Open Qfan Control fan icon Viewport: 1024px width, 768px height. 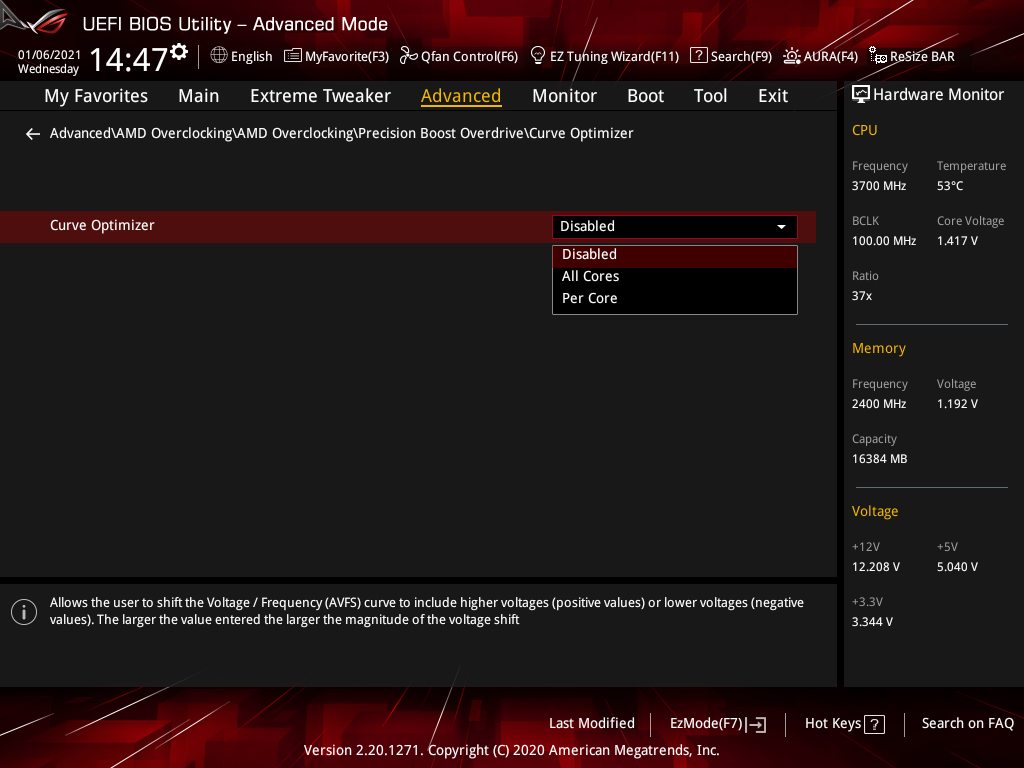point(408,56)
